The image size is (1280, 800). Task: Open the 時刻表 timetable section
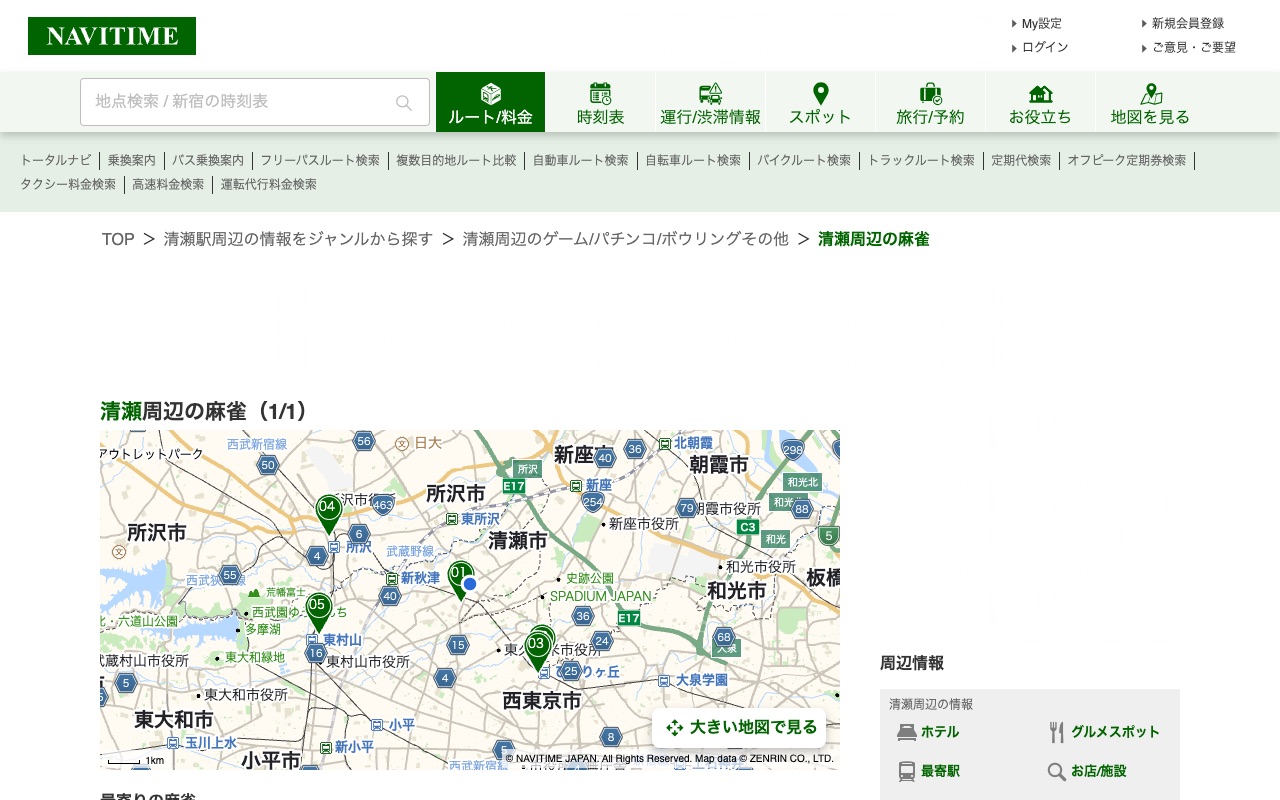(600, 101)
